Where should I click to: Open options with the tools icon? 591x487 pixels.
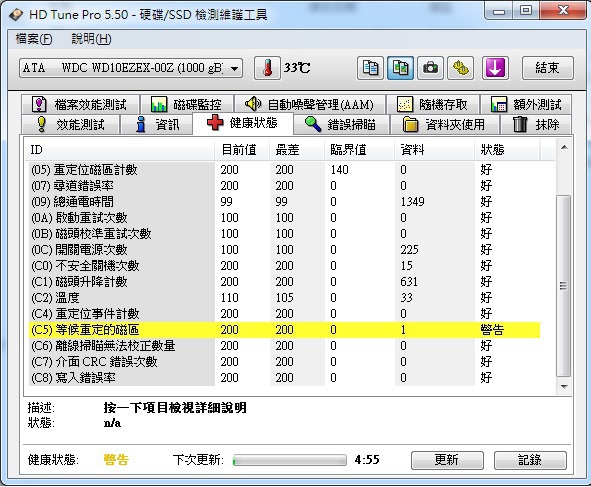(460, 68)
